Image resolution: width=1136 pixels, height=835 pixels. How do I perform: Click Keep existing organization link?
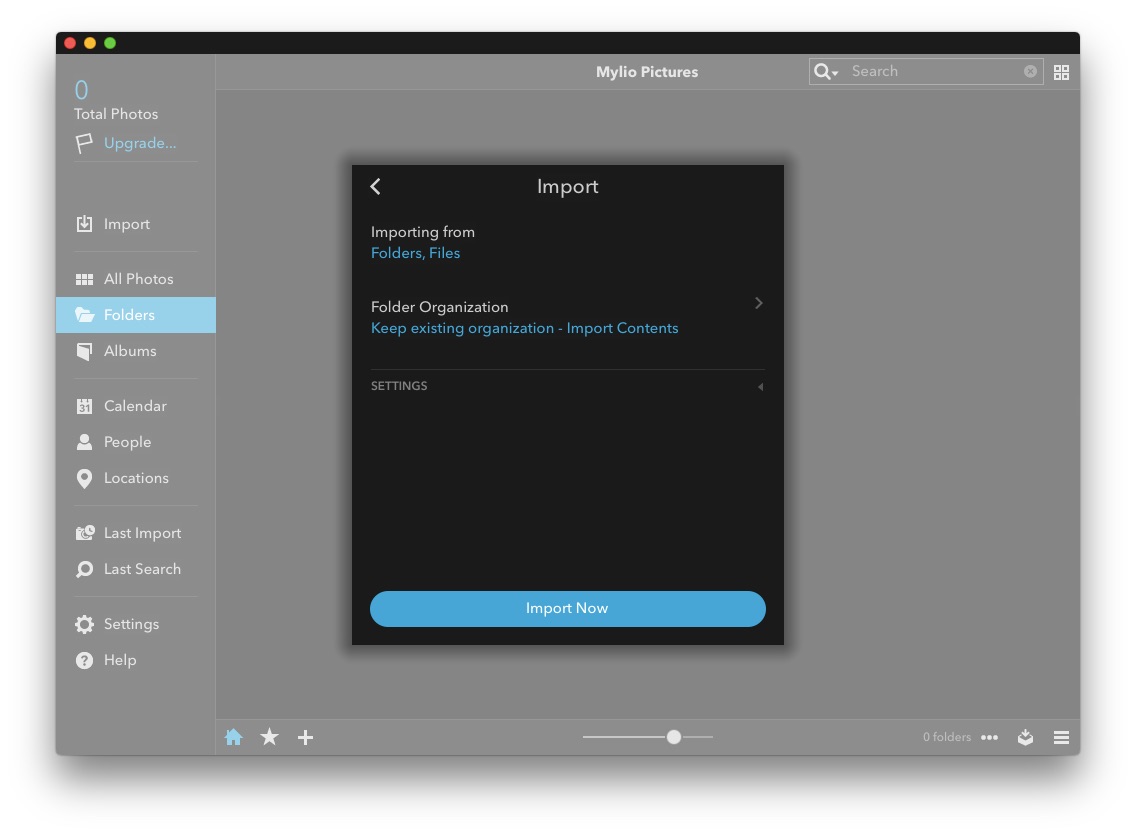click(x=525, y=328)
